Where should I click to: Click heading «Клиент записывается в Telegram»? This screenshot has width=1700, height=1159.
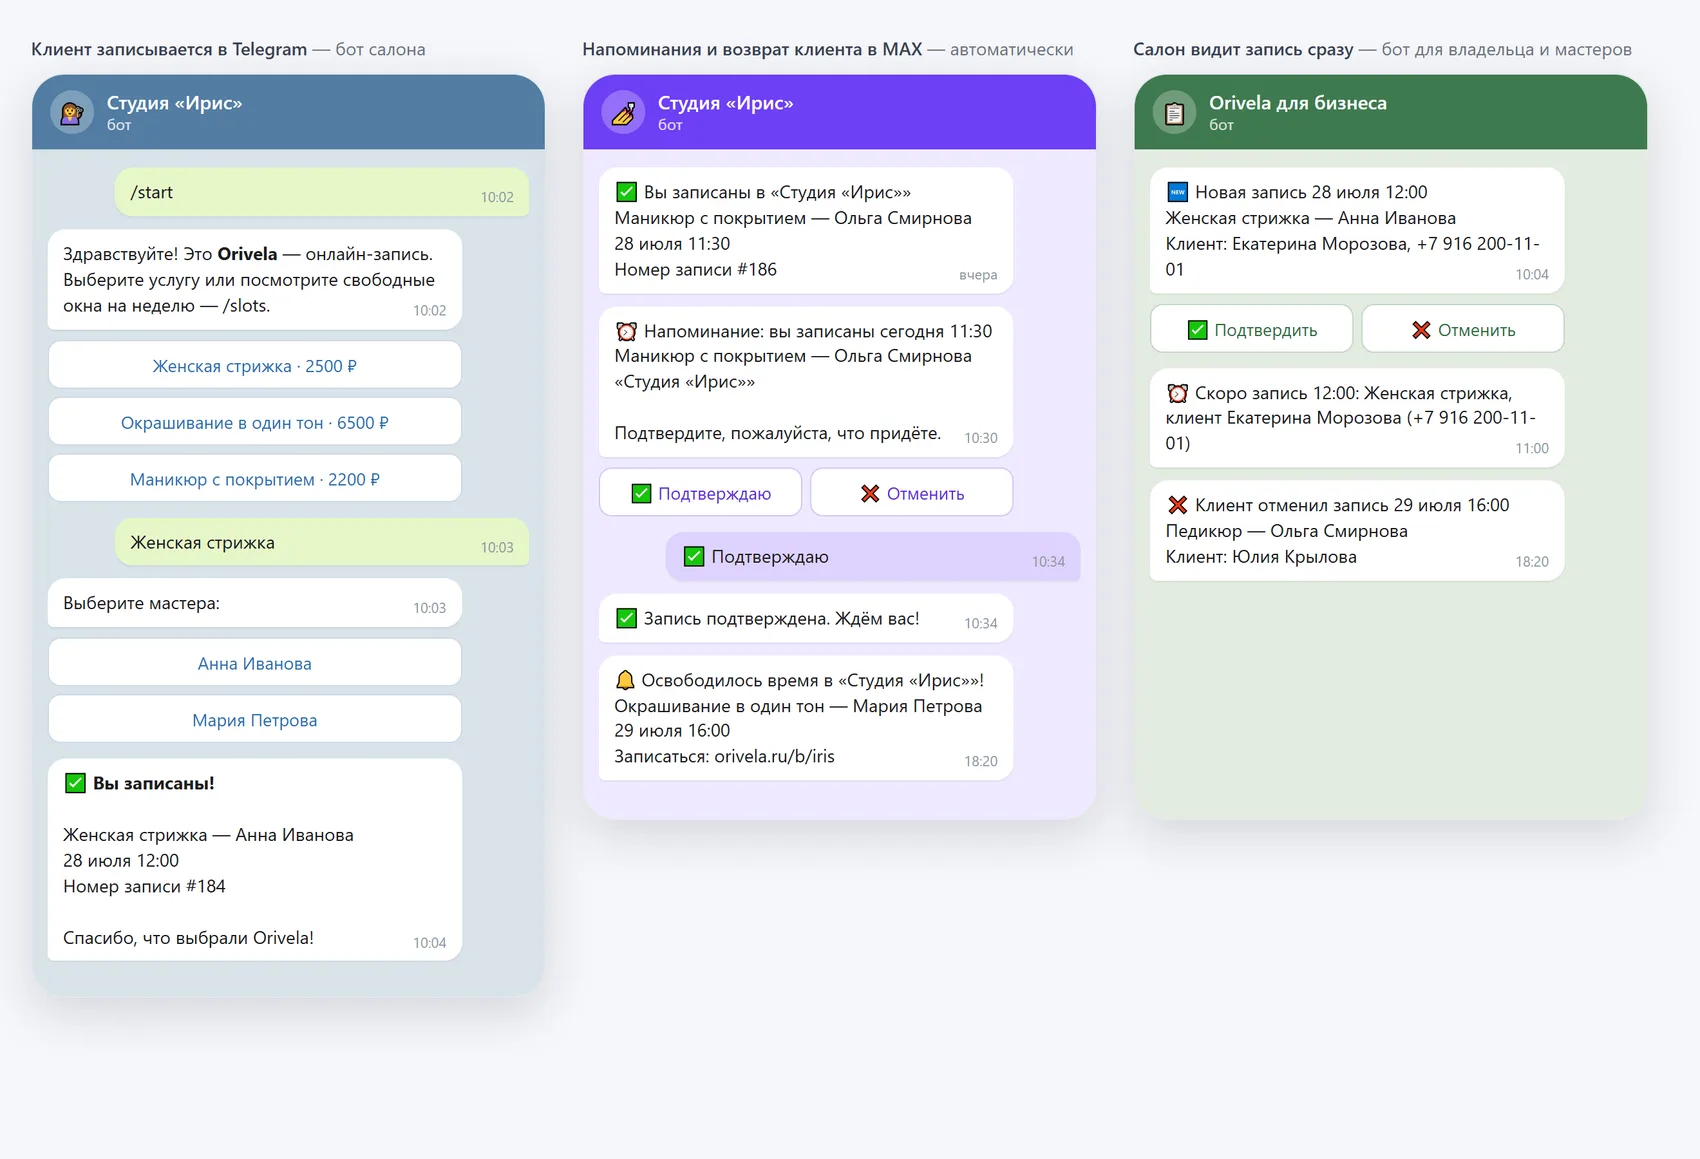click(x=169, y=49)
